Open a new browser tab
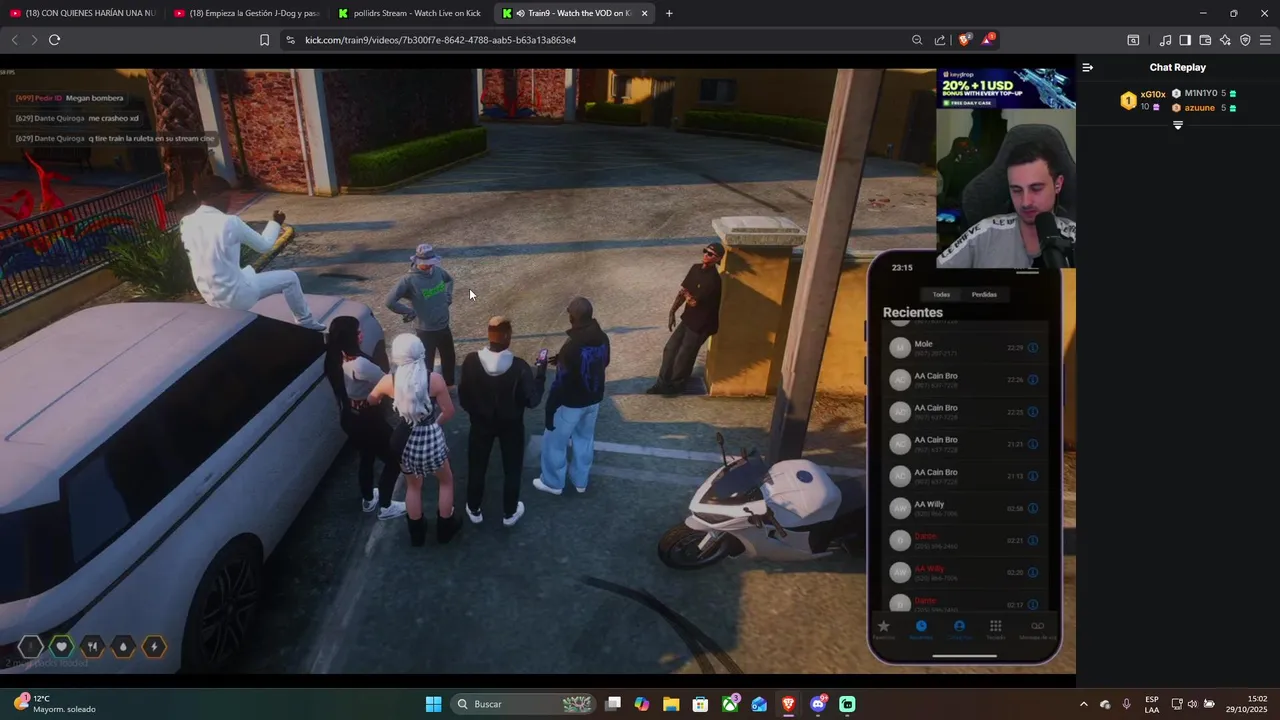Viewport: 1280px width, 720px height. point(669,13)
